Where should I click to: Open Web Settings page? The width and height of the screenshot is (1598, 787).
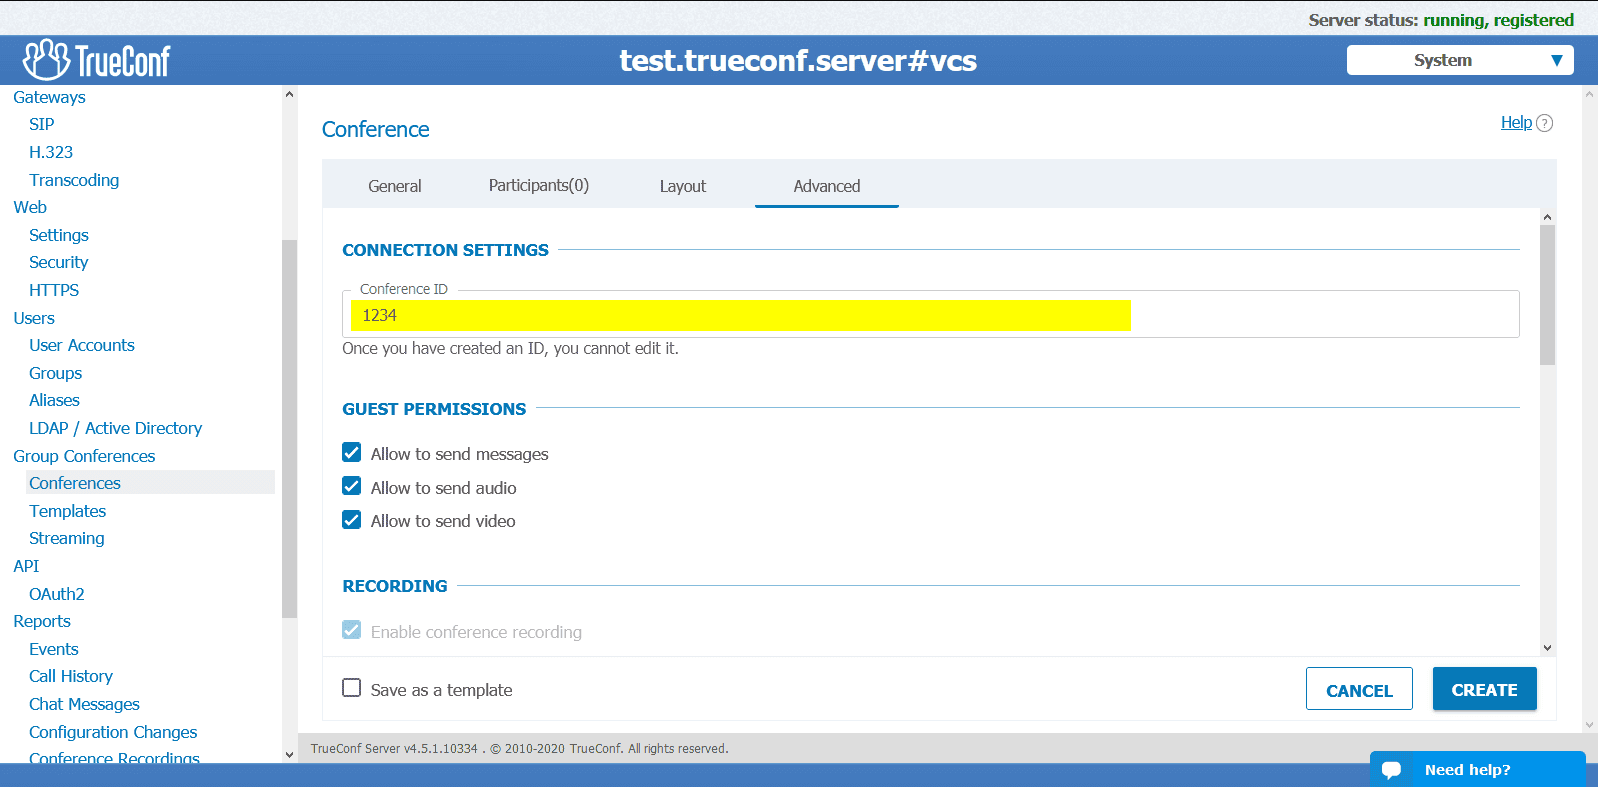[59, 235]
